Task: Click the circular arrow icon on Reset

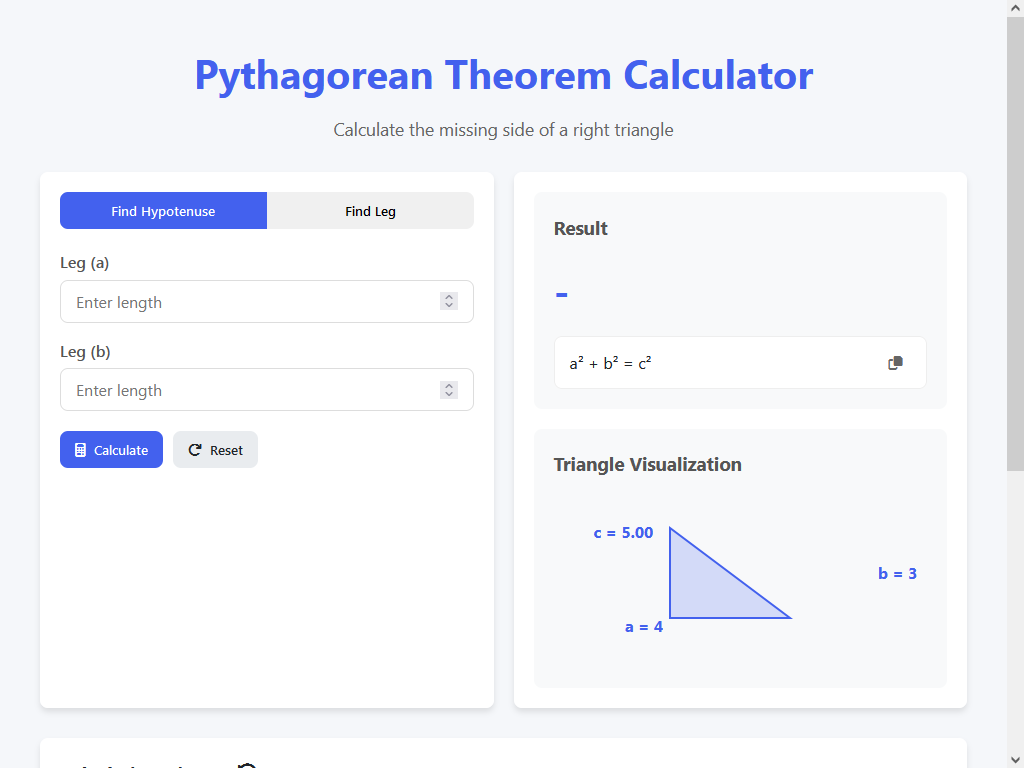Action: pos(195,450)
